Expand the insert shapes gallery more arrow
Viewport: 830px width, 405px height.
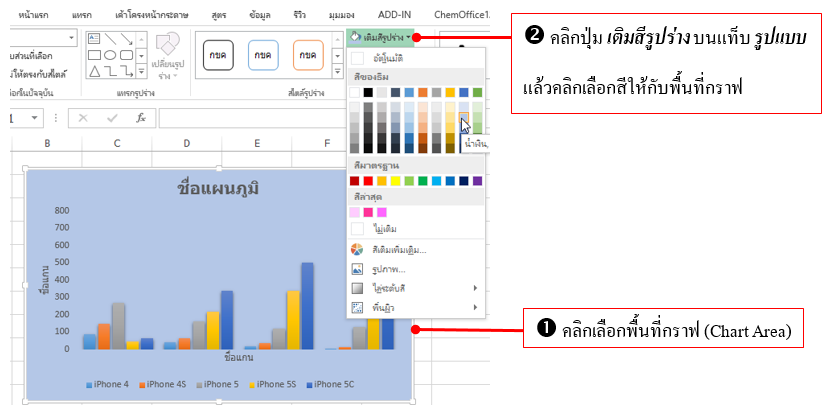141,70
